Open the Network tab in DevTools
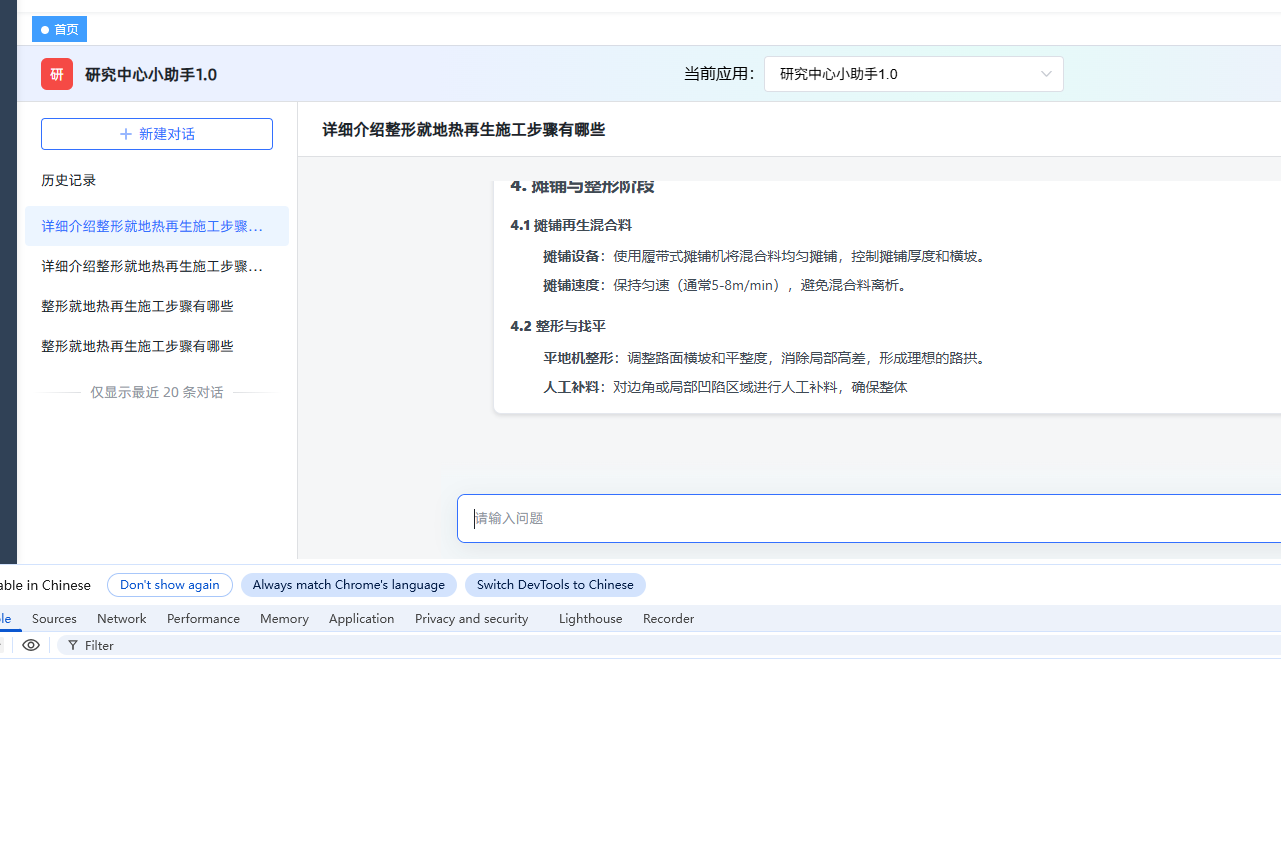1281x849 pixels. [x=122, y=619]
